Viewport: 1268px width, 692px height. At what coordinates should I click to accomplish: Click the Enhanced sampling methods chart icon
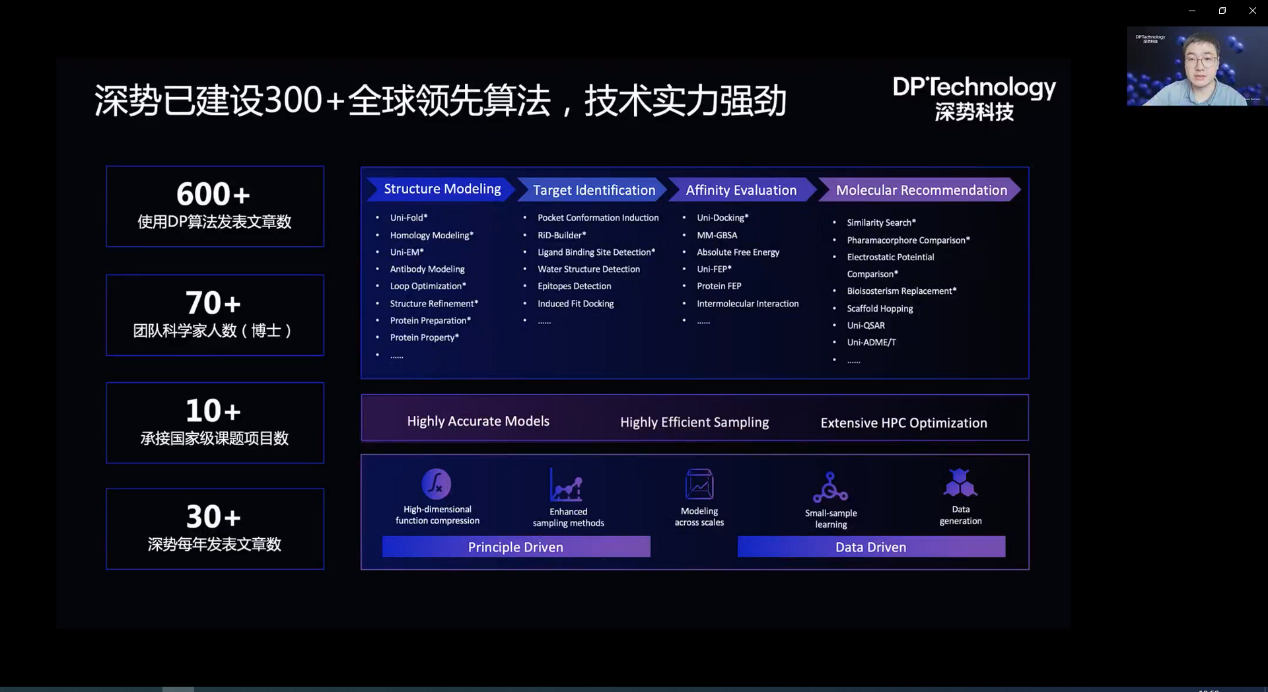[566, 486]
